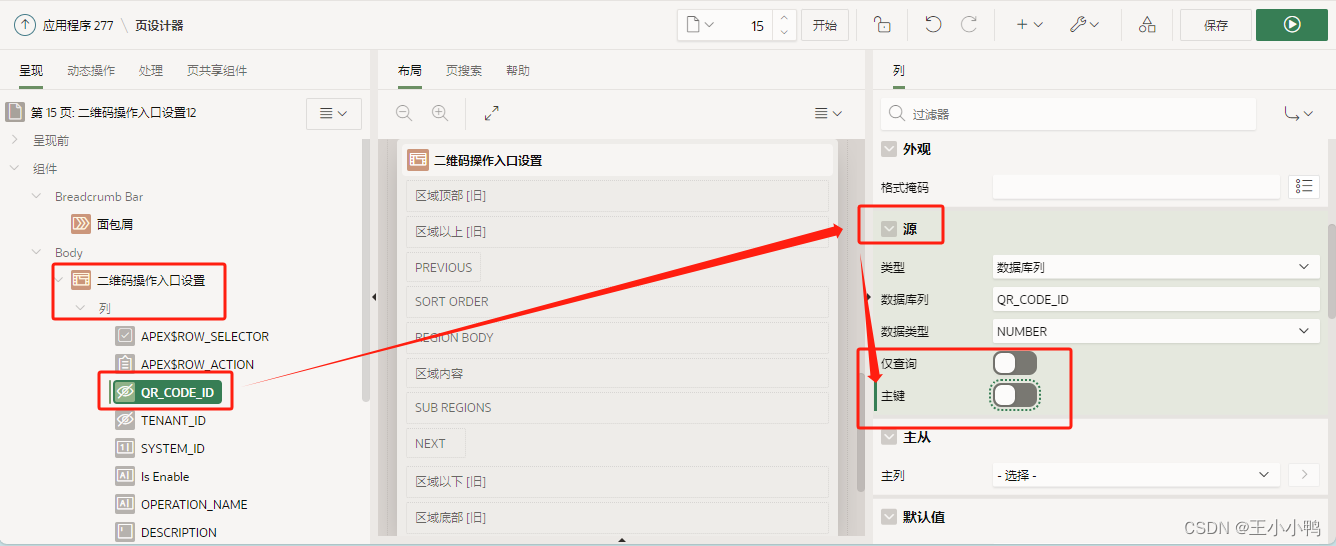
Task: Open the go-to group arrow menu
Action: [1298, 114]
